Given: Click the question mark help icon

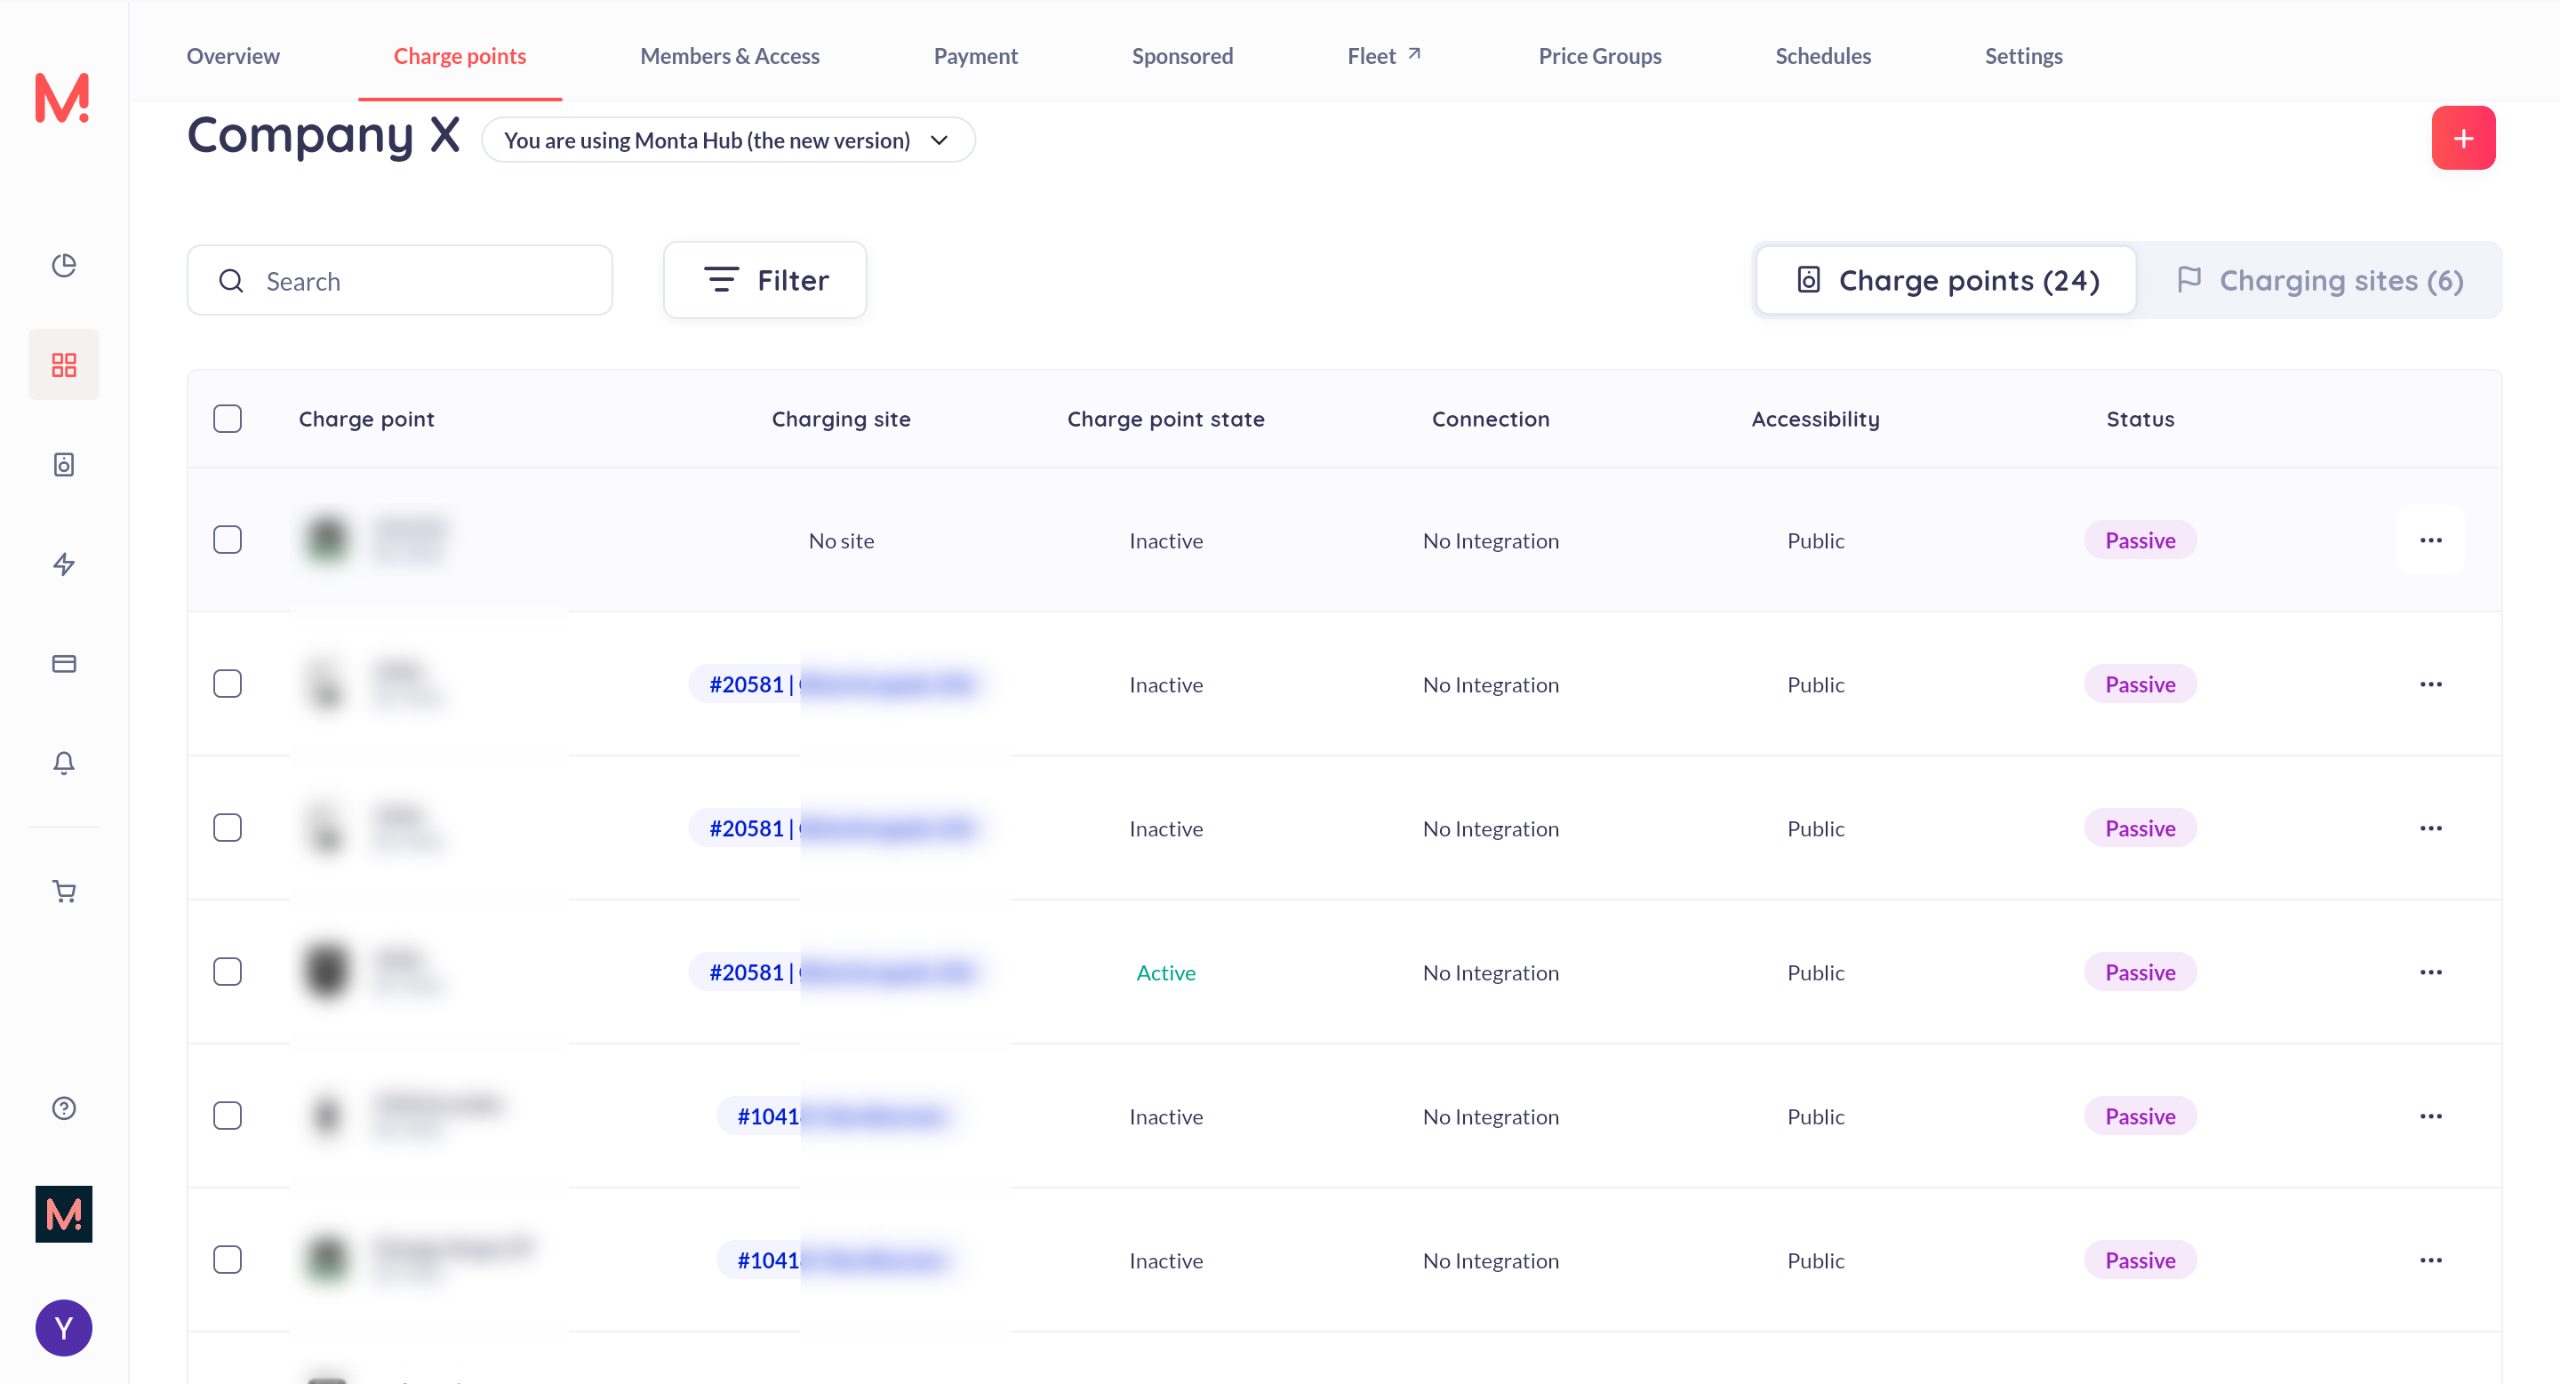Looking at the screenshot, I should point(64,1108).
